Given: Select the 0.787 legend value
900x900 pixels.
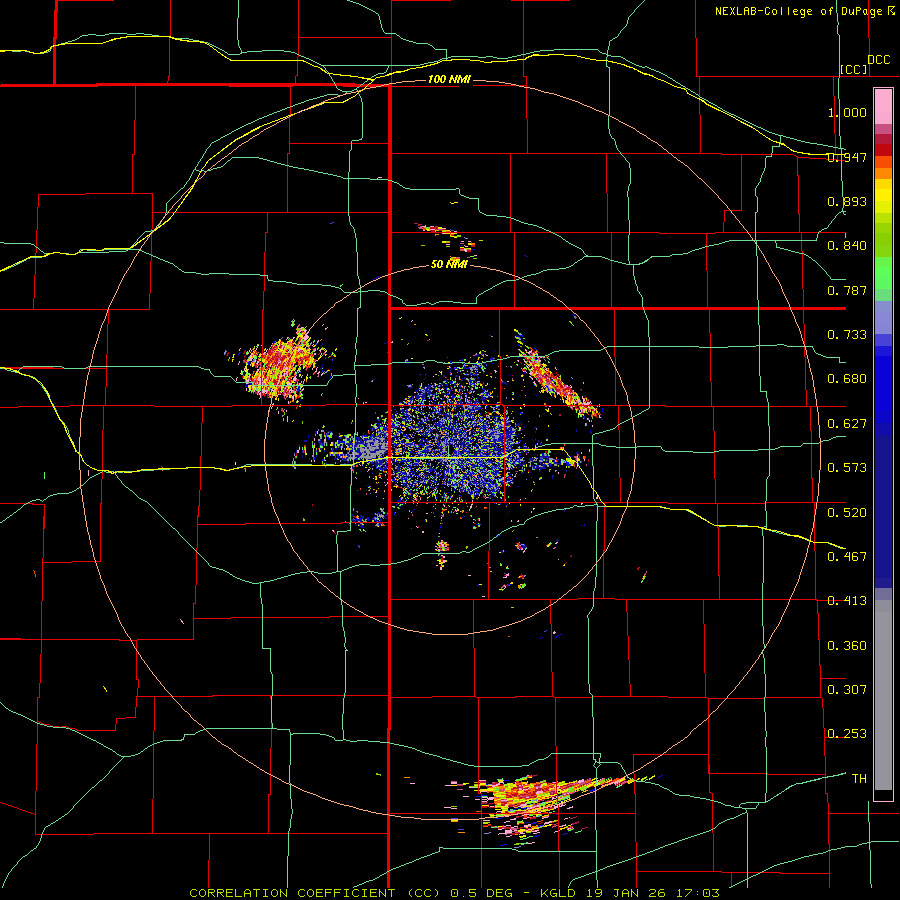Looking at the screenshot, I should point(847,290).
